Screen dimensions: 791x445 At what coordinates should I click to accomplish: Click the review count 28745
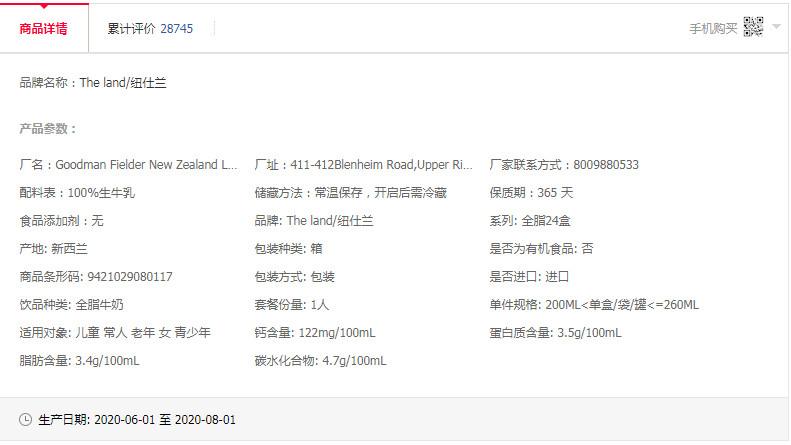(x=177, y=28)
